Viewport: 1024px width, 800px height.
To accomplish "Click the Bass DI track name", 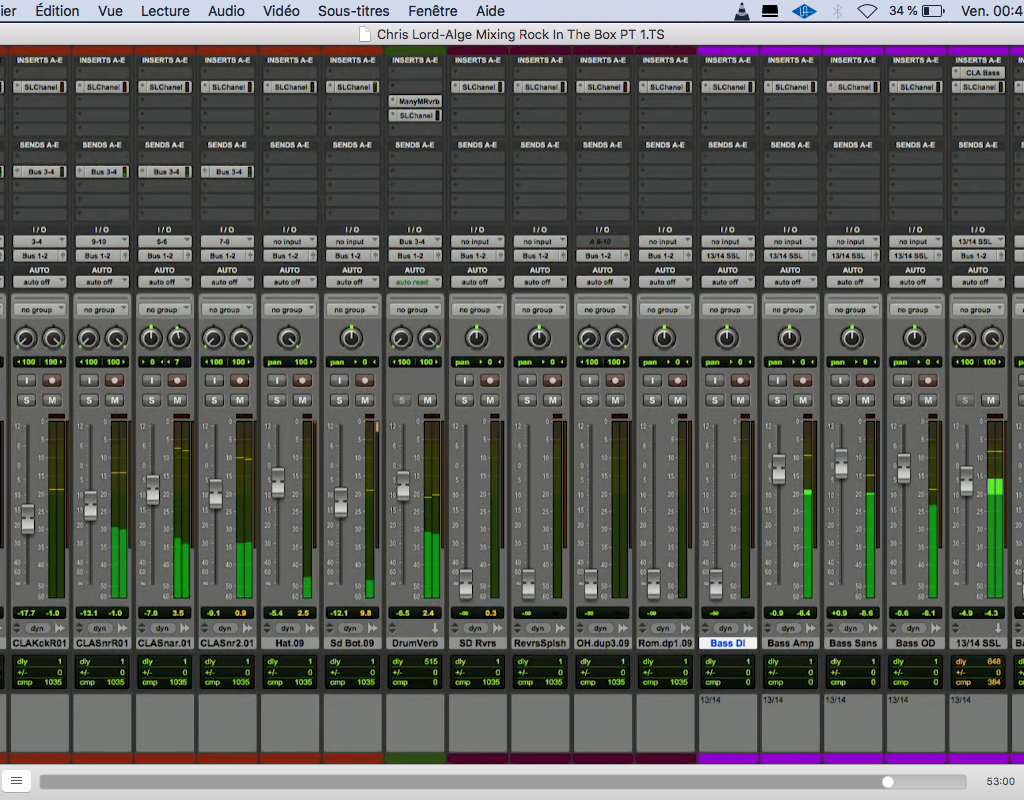I will [x=727, y=643].
